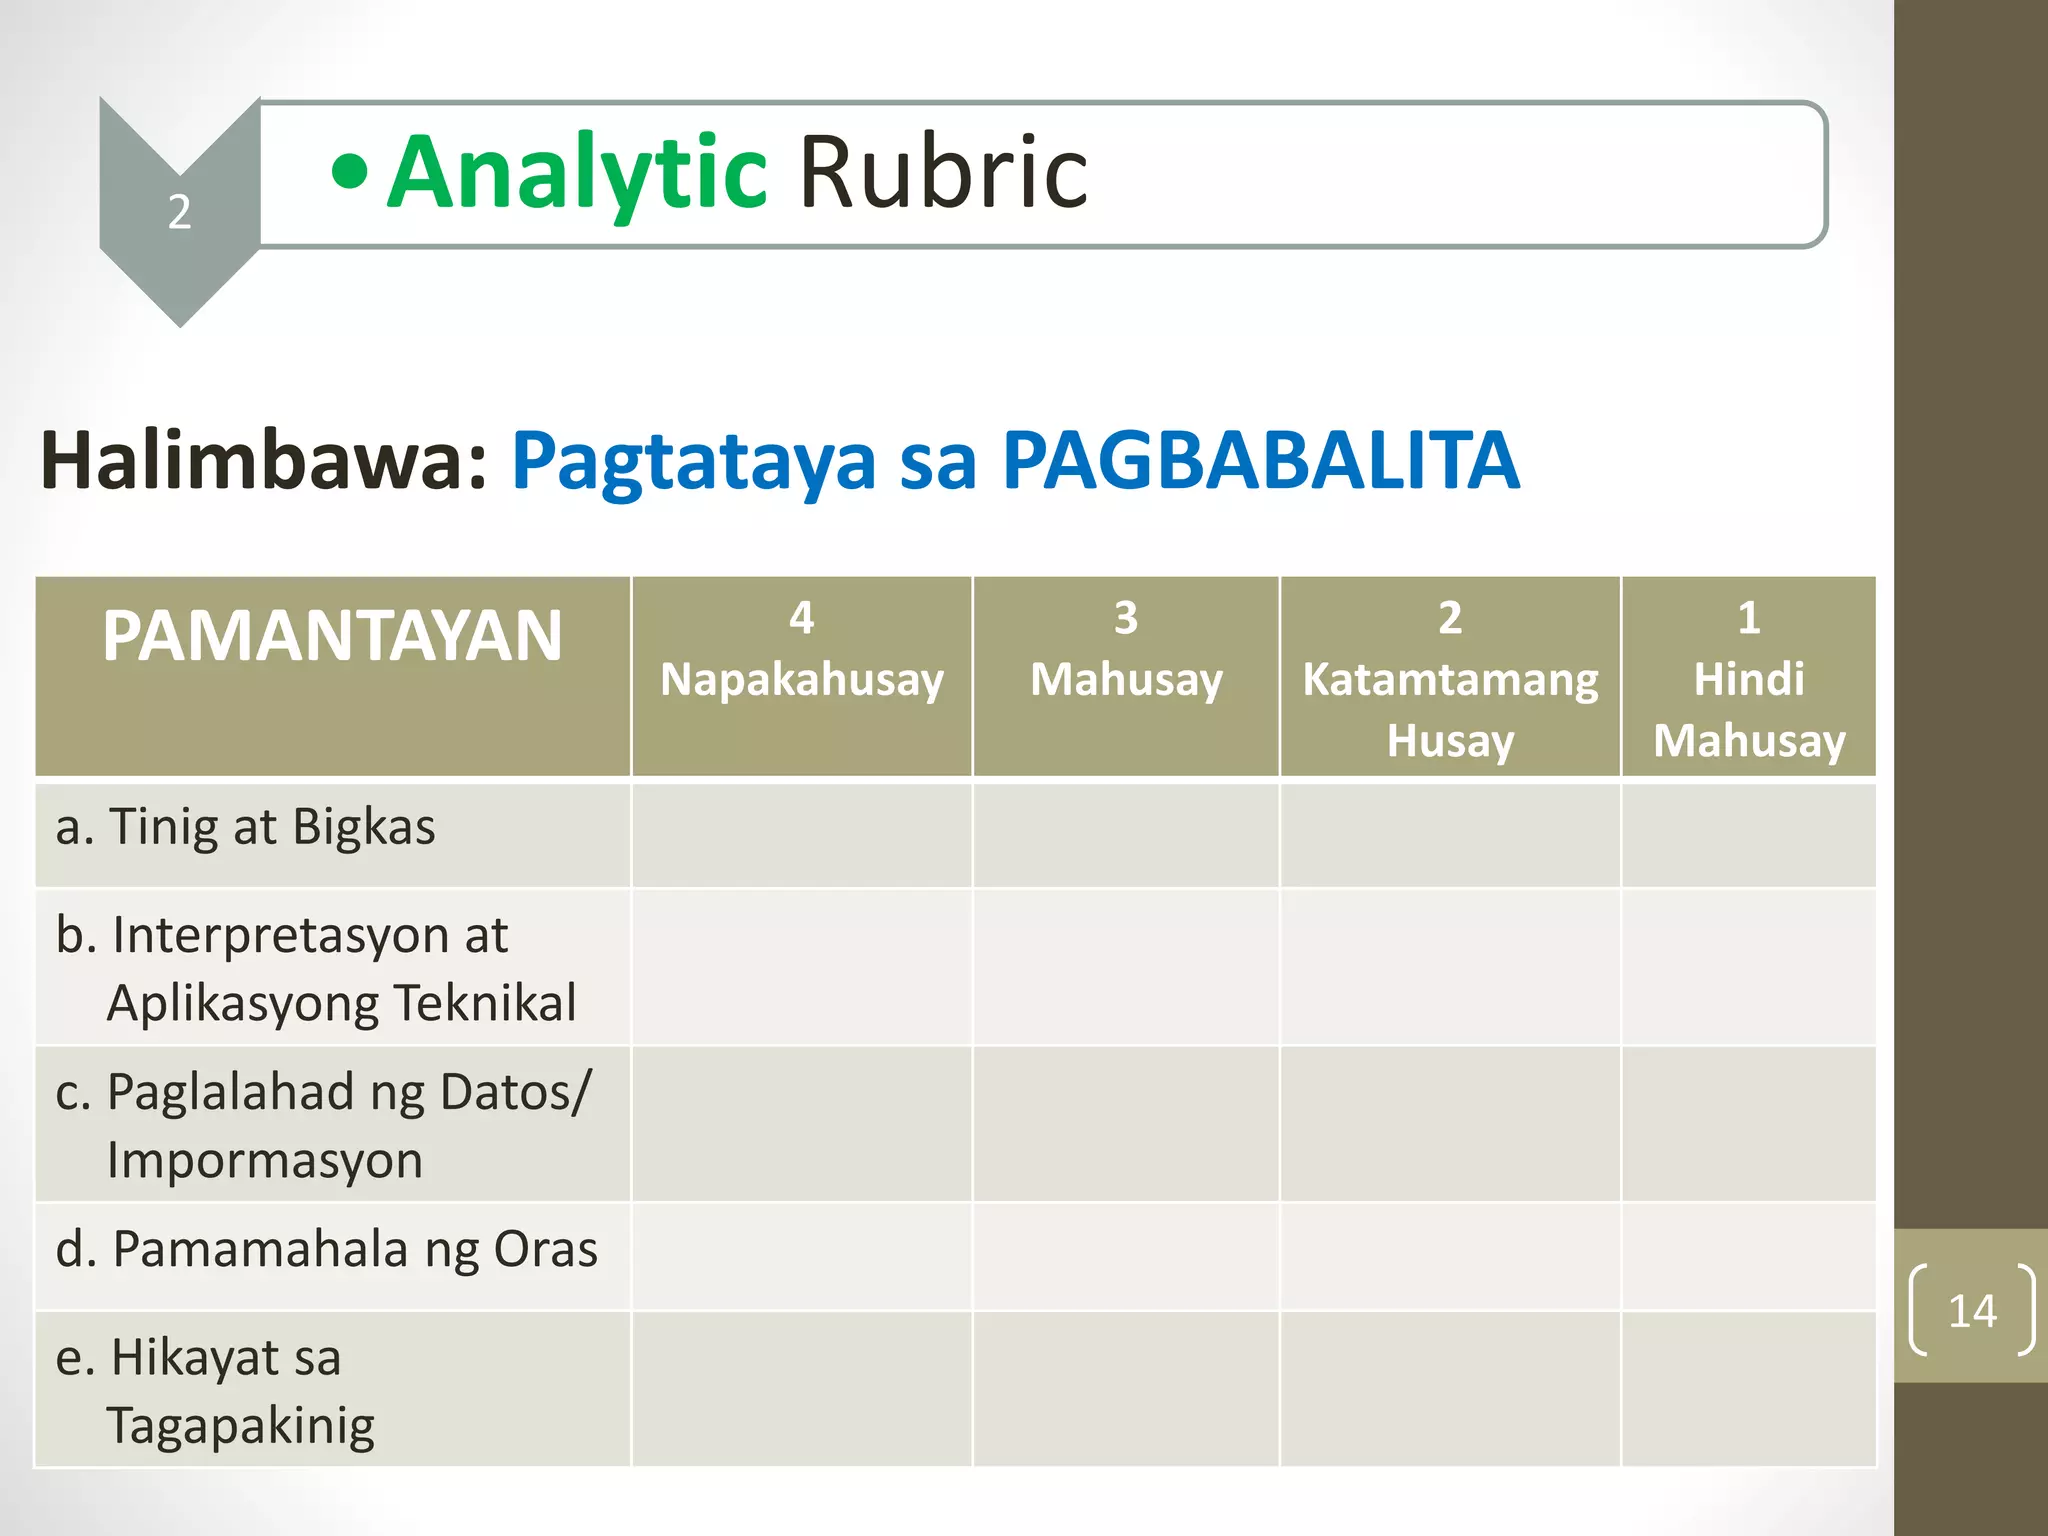Click the PAMANTAYAN header cell

[x=333, y=676]
